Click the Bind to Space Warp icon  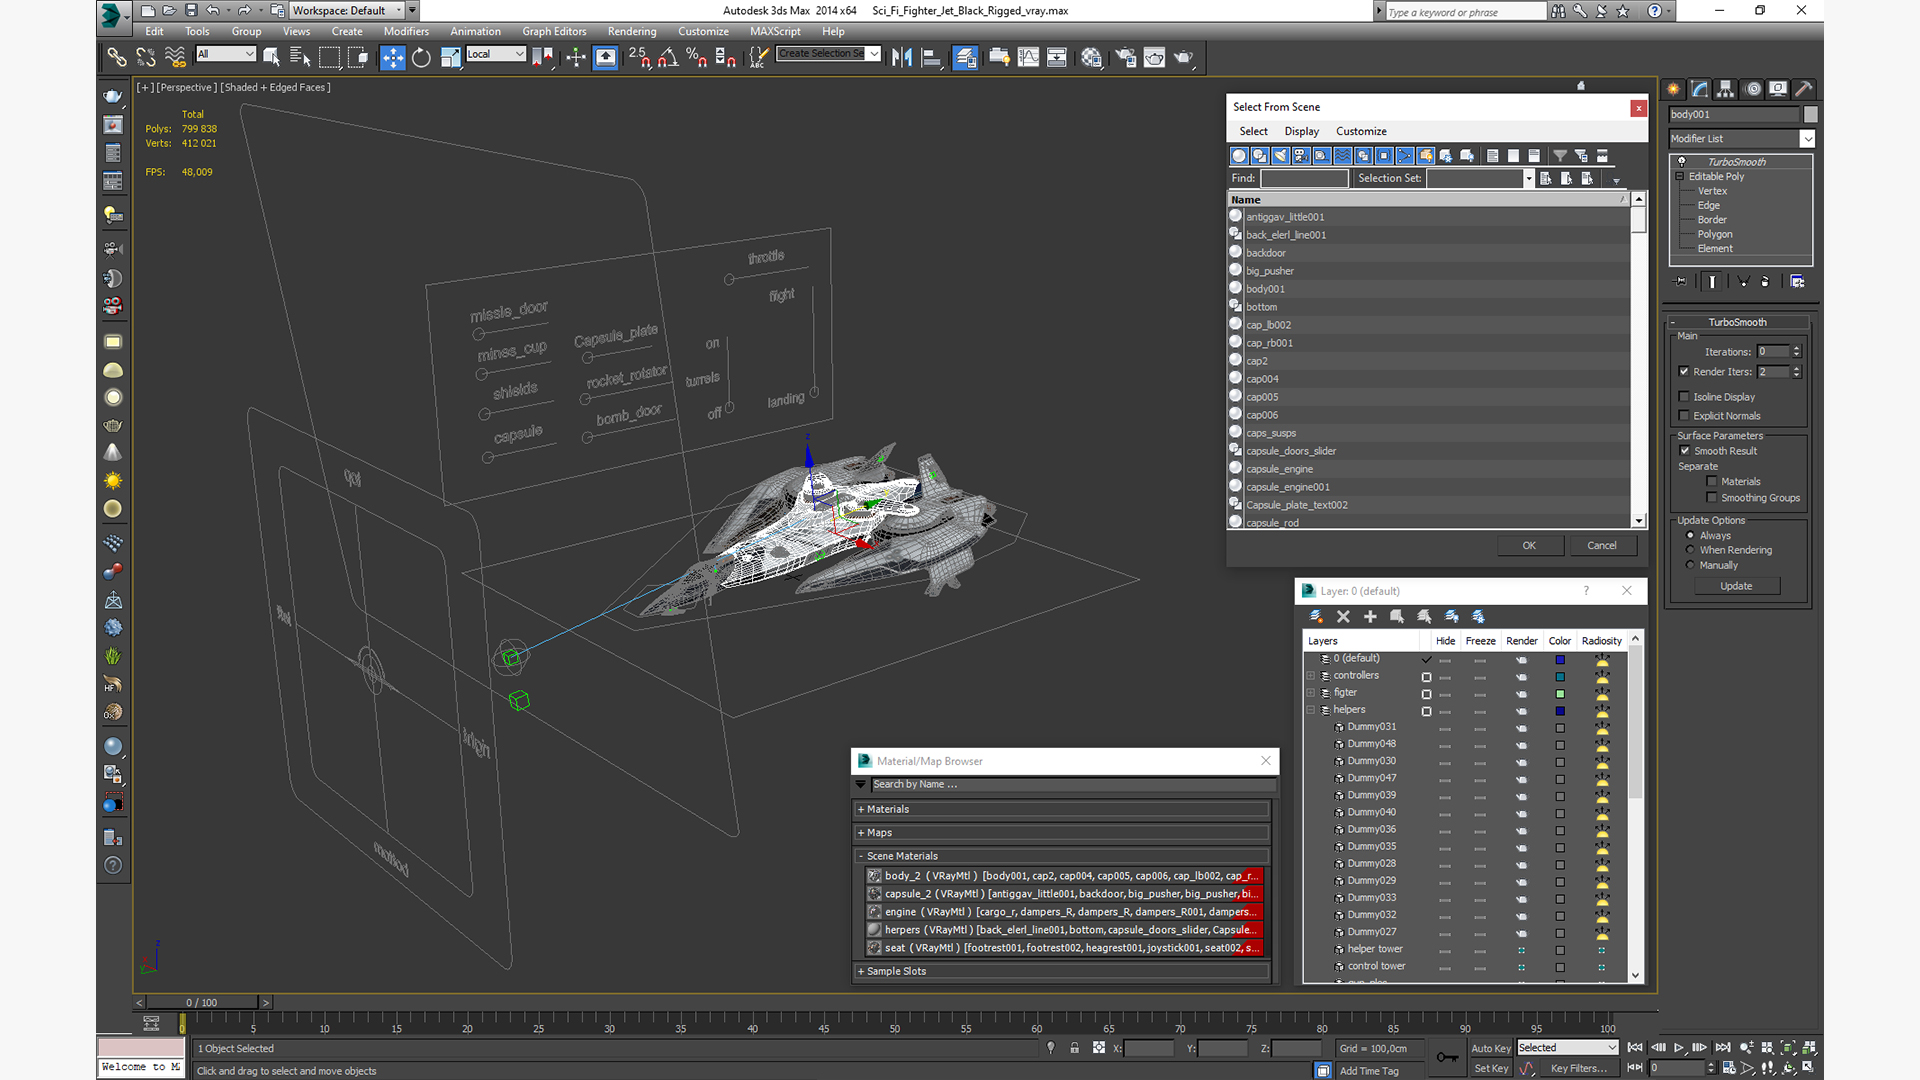pos(175,57)
